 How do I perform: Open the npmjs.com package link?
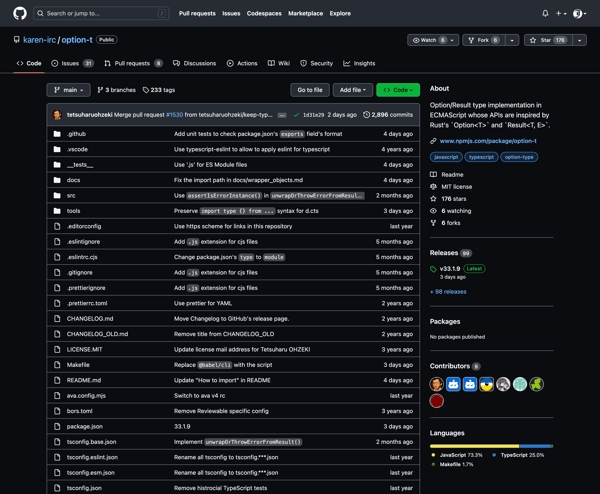coord(488,141)
